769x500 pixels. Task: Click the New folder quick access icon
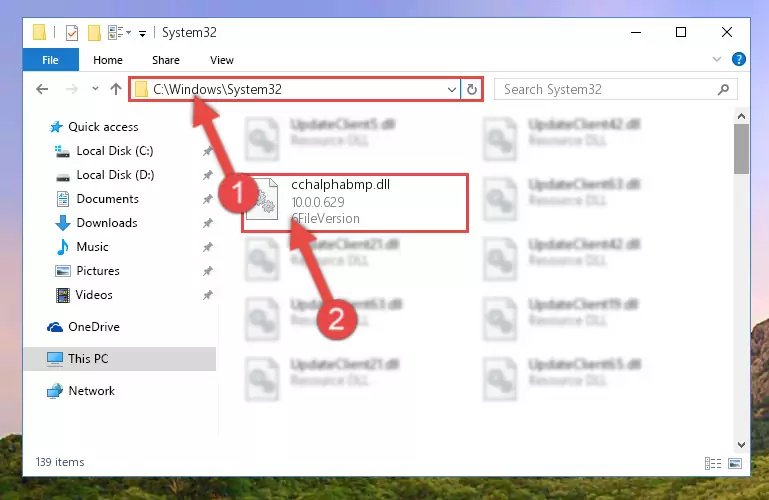point(94,32)
